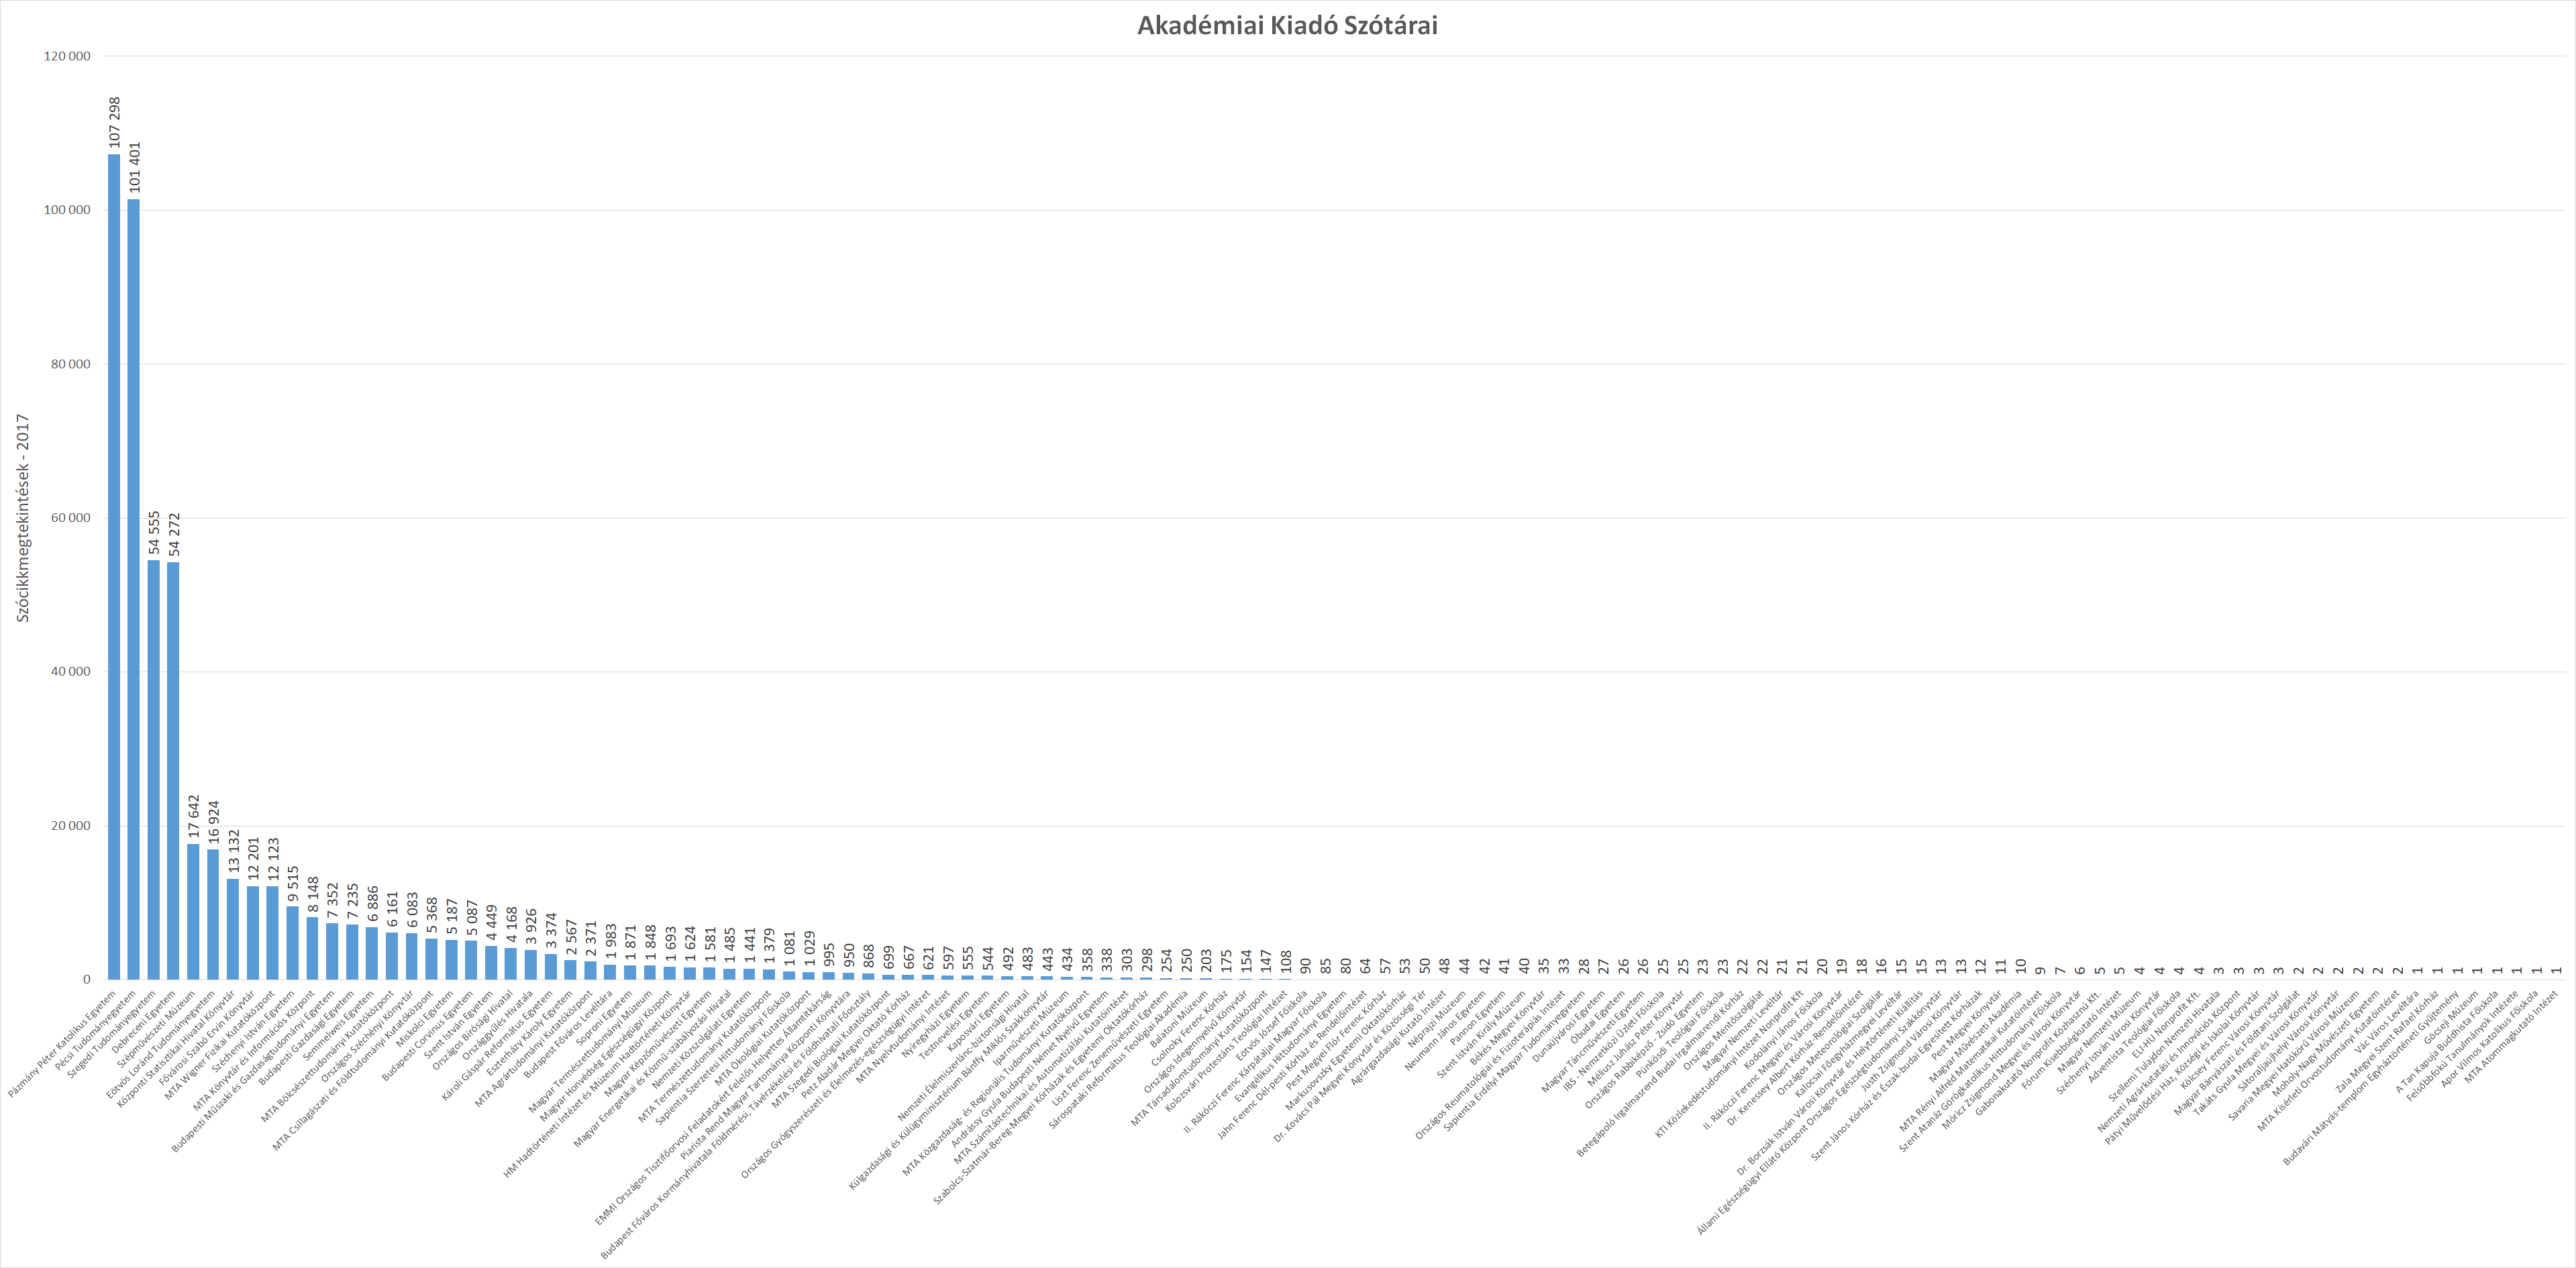
Task: Click the data label '12 201'
Action: tap(253, 859)
